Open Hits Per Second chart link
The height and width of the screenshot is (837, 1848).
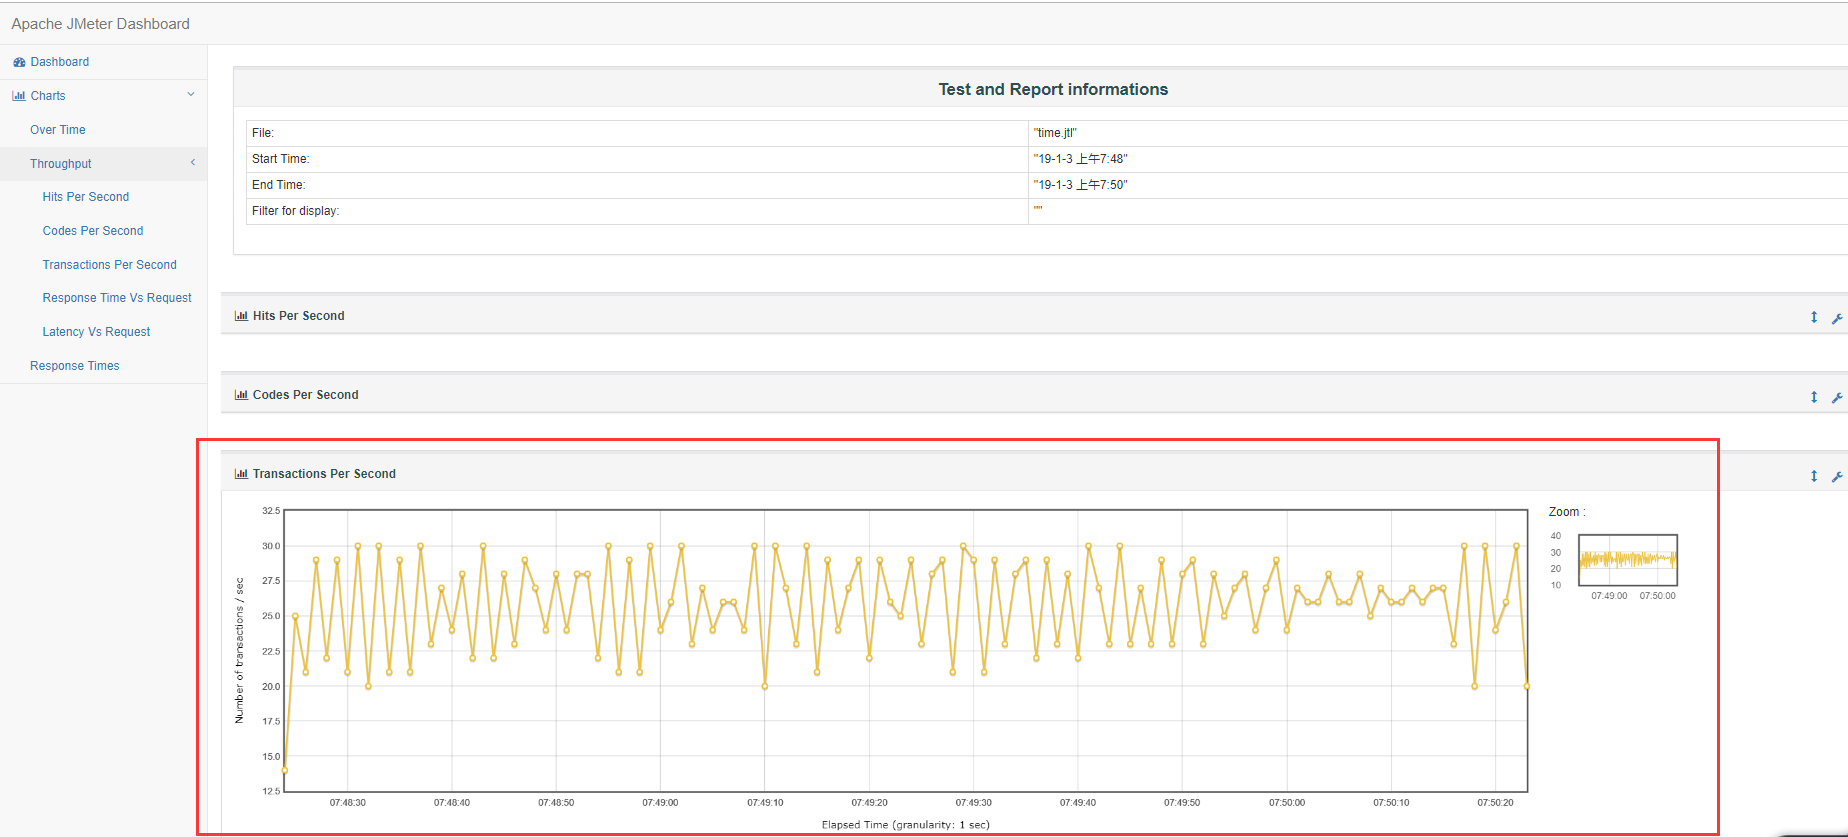tap(86, 197)
